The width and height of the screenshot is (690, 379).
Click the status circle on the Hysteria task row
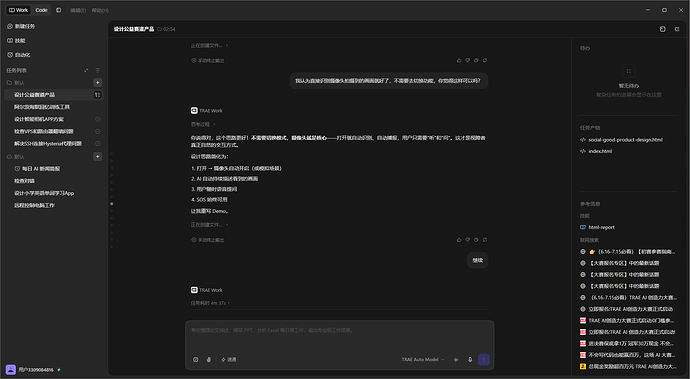coord(98,144)
